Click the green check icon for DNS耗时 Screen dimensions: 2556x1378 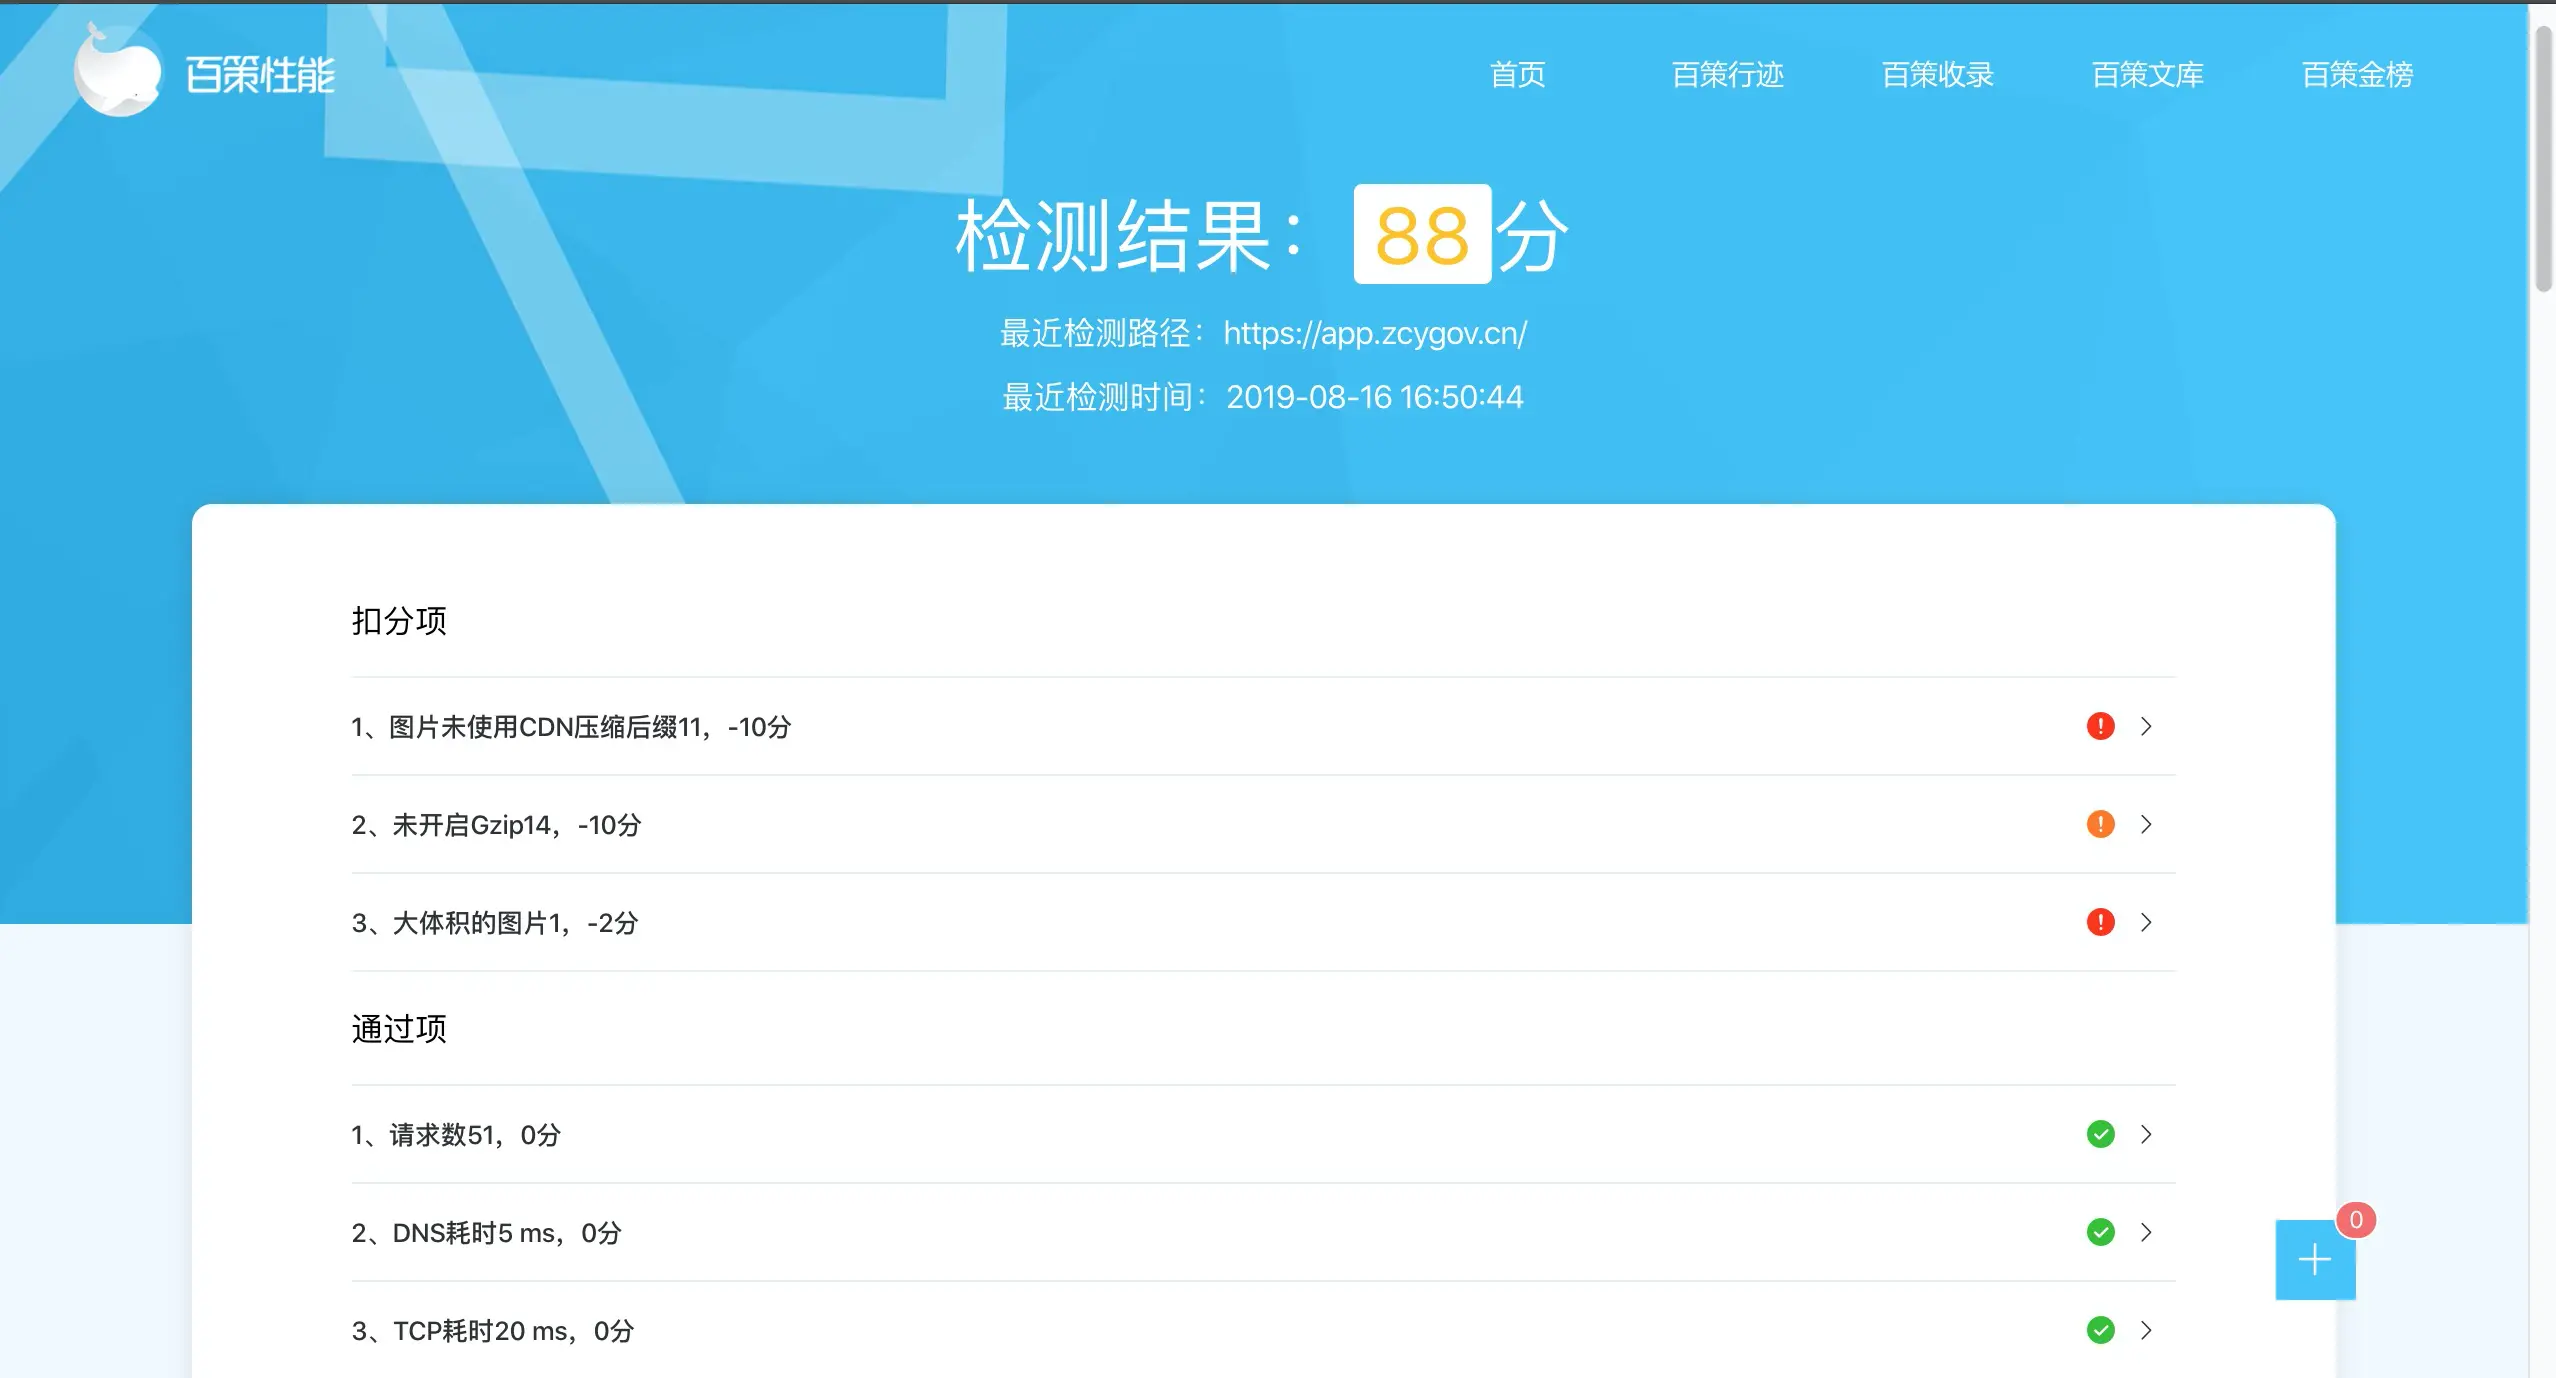click(x=2100, y=1232)
